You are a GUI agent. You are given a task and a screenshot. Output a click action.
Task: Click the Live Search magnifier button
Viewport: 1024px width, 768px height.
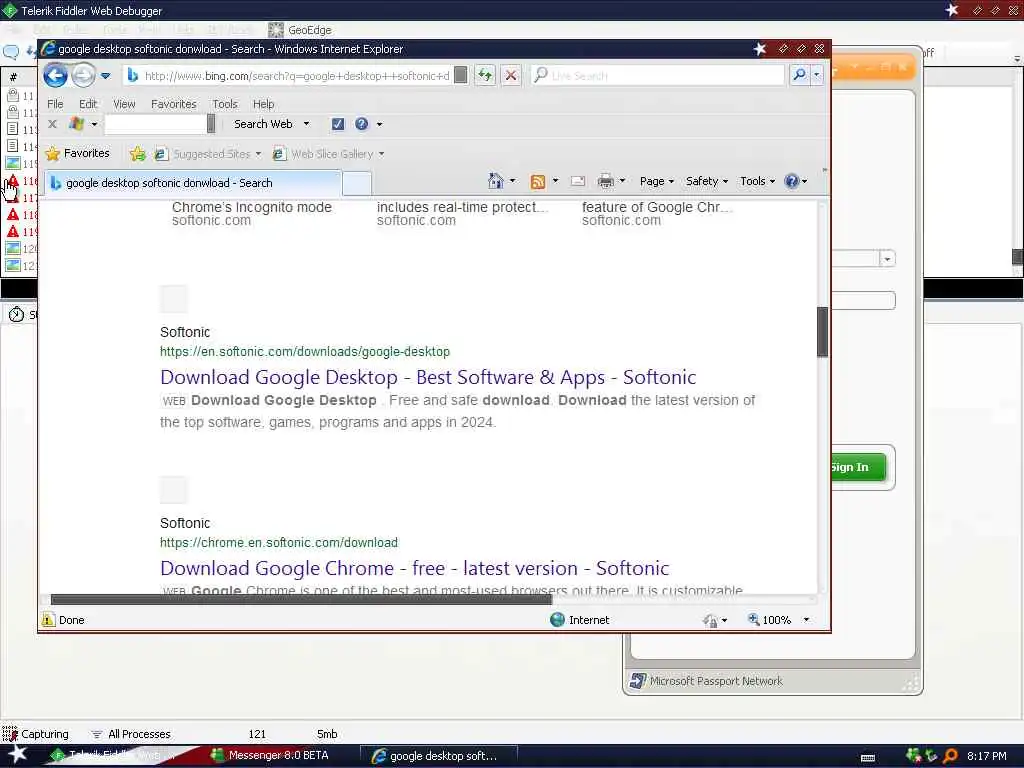click(799, 75)
